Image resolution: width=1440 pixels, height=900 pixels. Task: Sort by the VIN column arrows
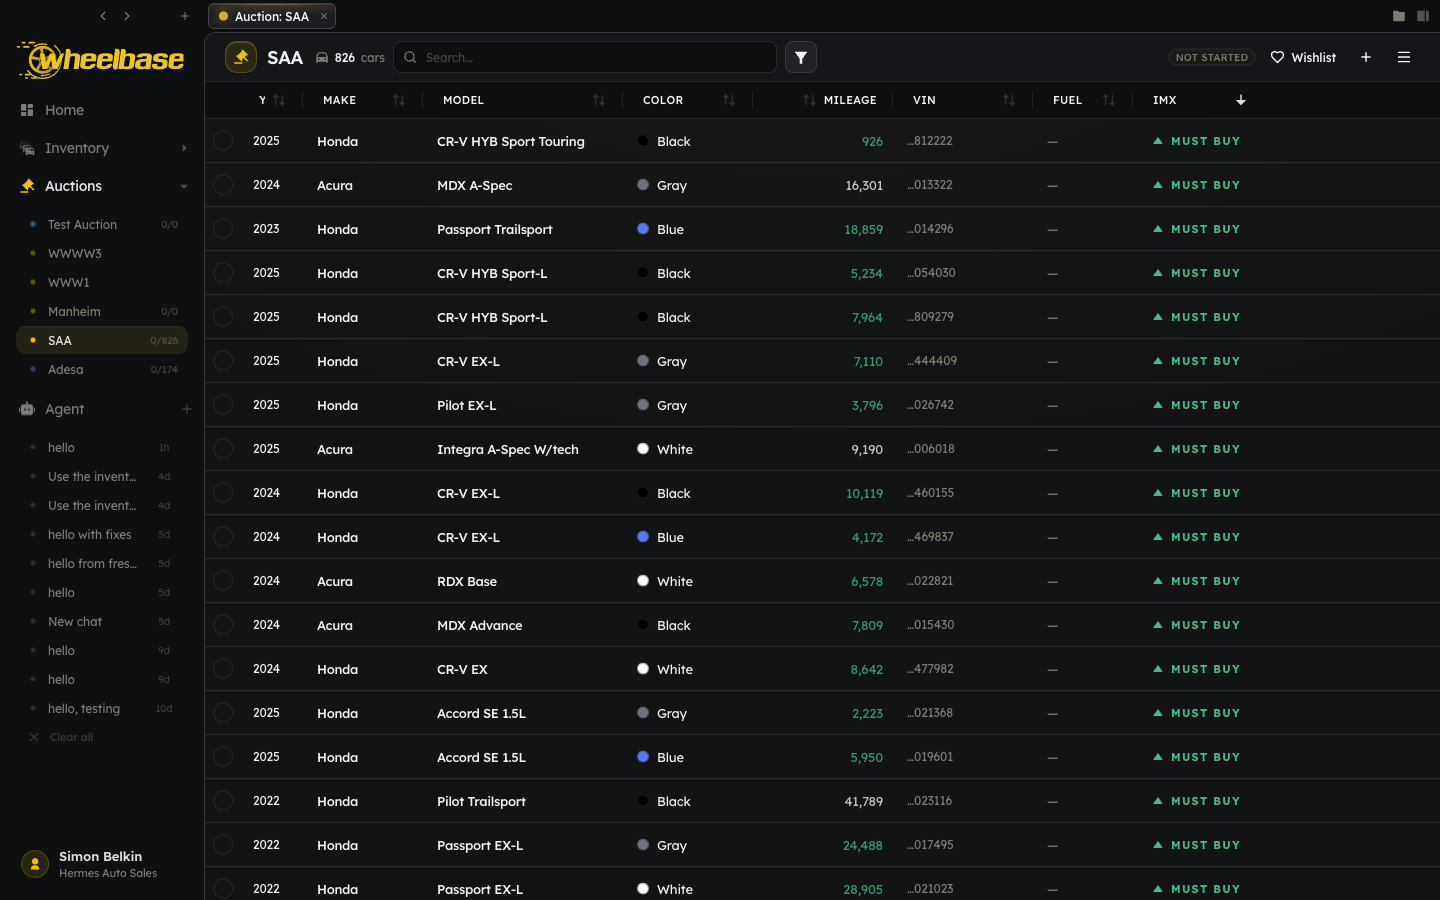pyautogui.click(x=1009, y=100)
